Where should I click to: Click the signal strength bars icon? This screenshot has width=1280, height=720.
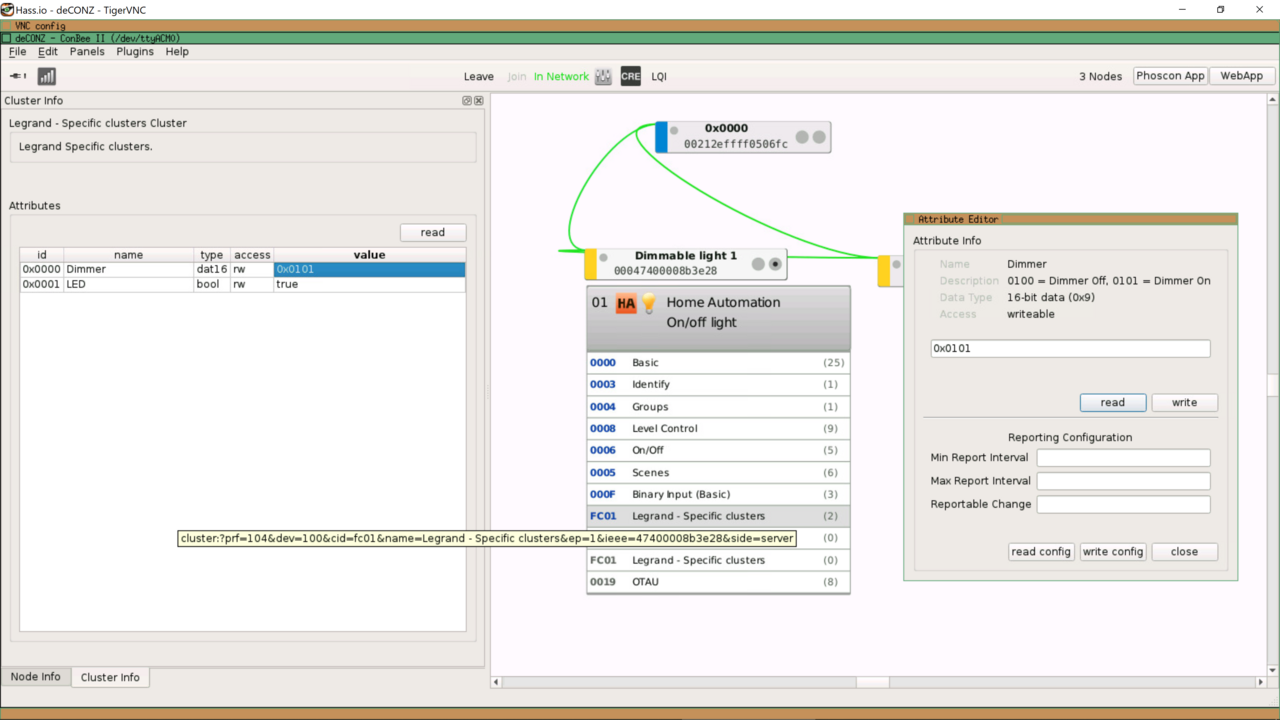click(47, 76)
